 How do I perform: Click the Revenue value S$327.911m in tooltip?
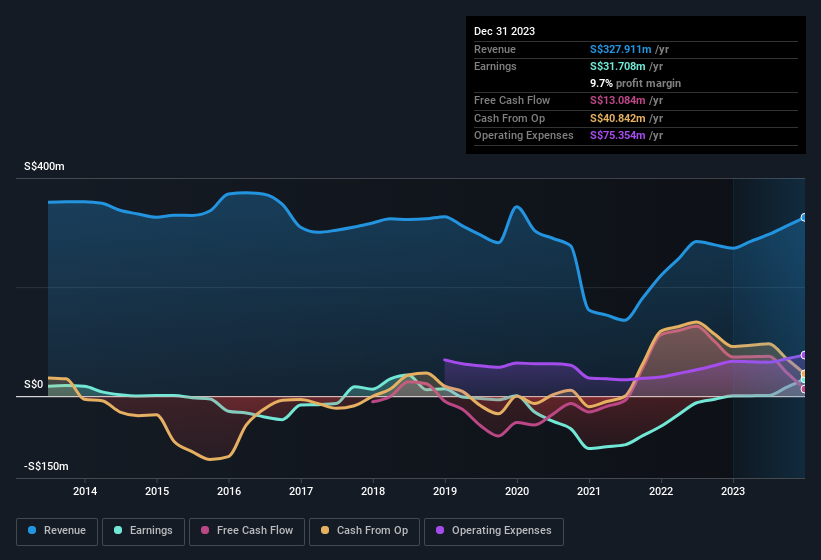(618, 49)
